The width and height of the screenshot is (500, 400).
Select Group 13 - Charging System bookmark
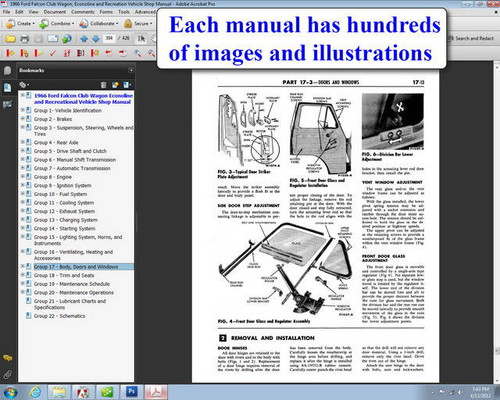click(x=66, y=220)
